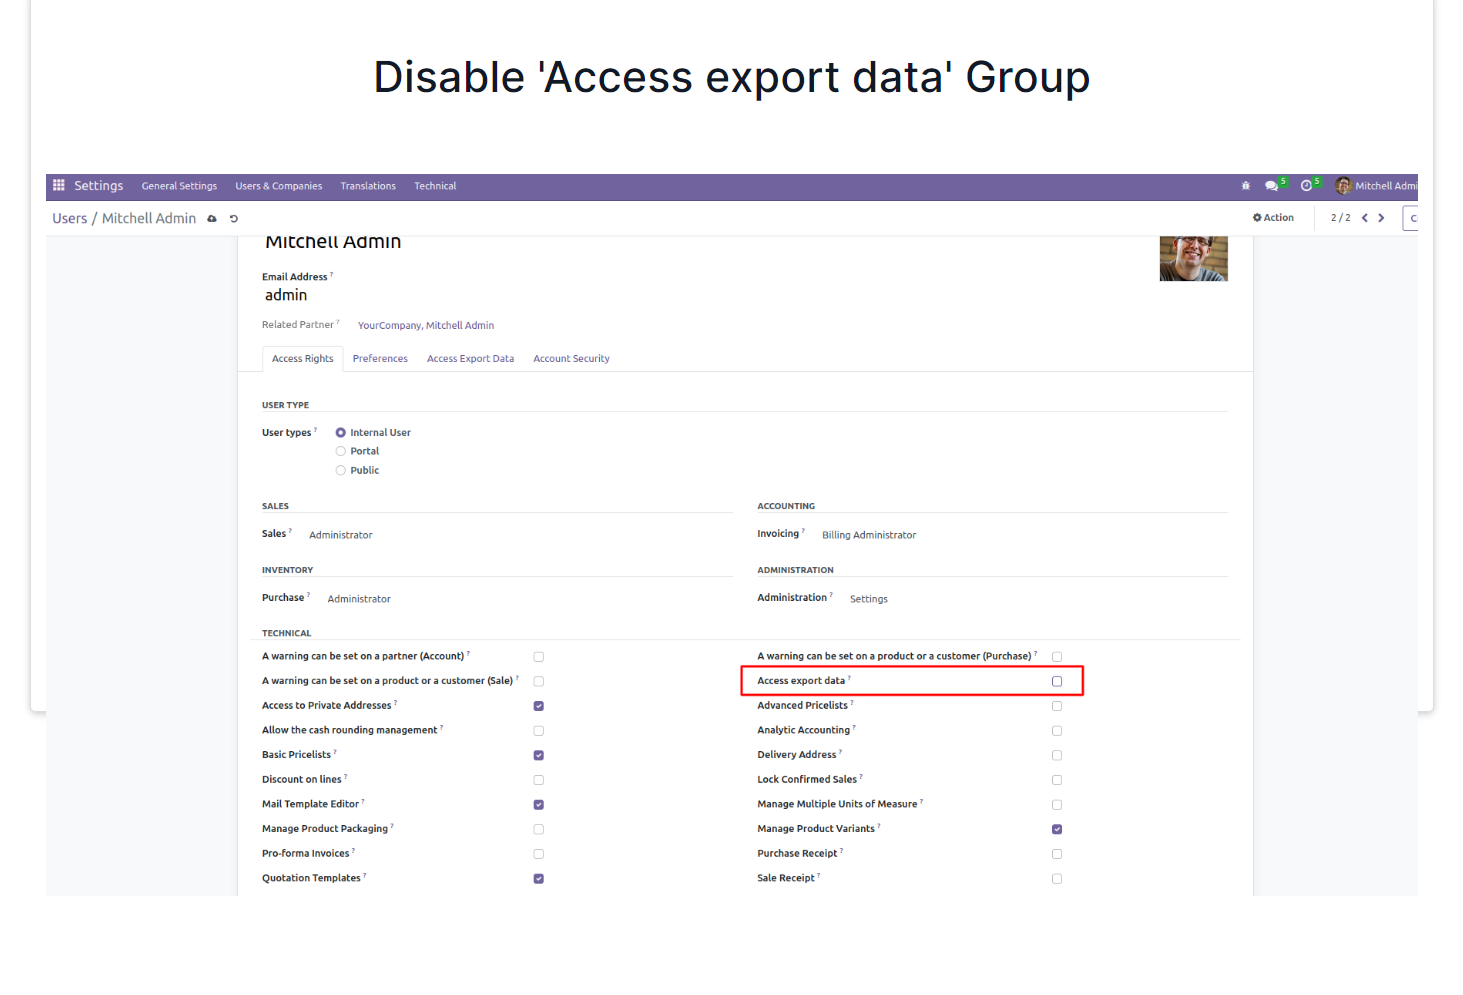1463x995 pixels.
Task: Uncheck the 'Basic Pricelists' checkbox
Action: (x=539, y=756)
